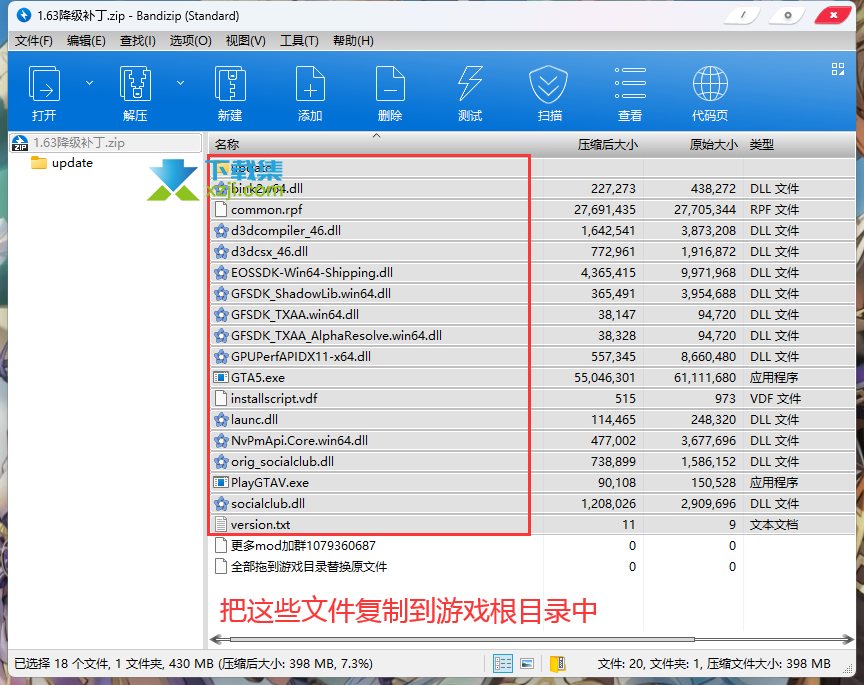Screen dimensions: 864x685
Task: Select GFSDK_TXAA.win64.dll file
Action: point(532,314)
